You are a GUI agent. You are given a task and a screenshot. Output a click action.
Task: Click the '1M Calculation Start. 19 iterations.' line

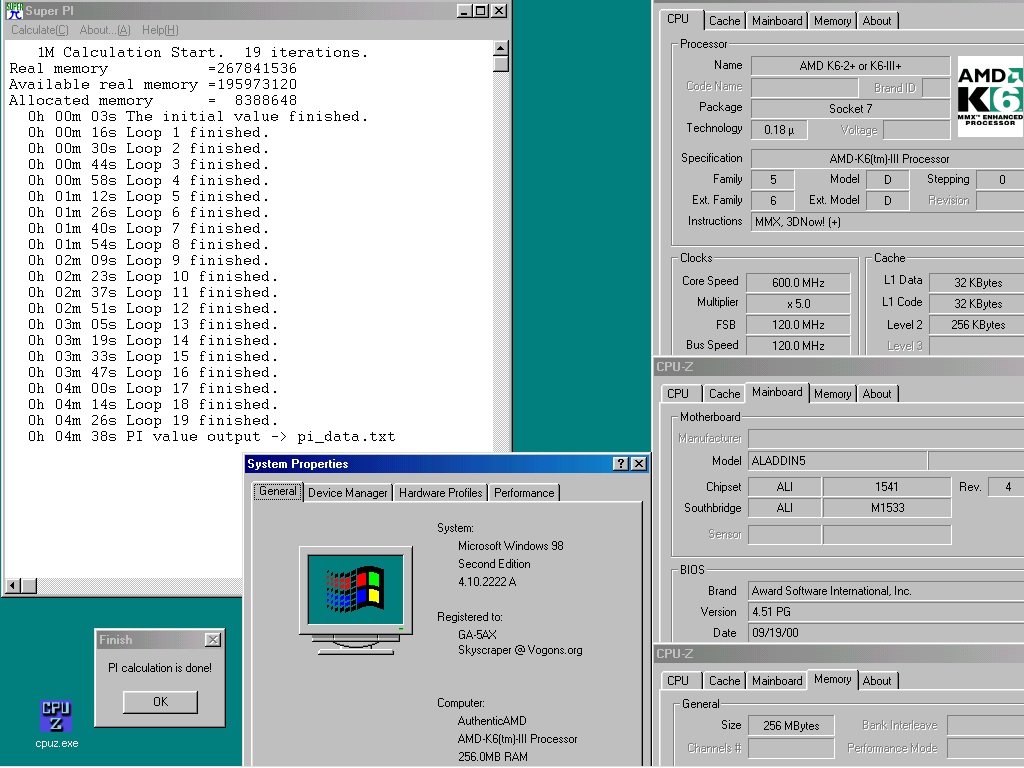click(202, 52)
